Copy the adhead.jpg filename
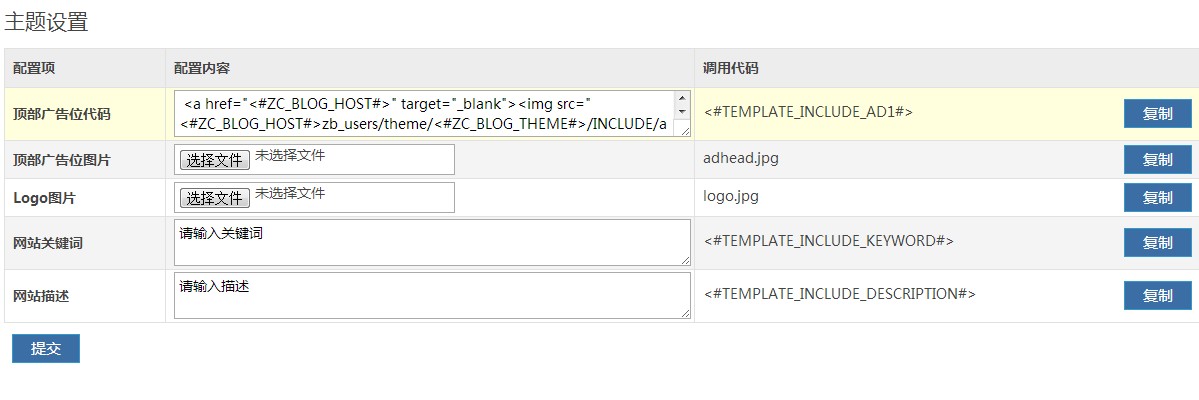Image resolution: width=1199 pixels, height=400 pixels. click(1158, 160)
